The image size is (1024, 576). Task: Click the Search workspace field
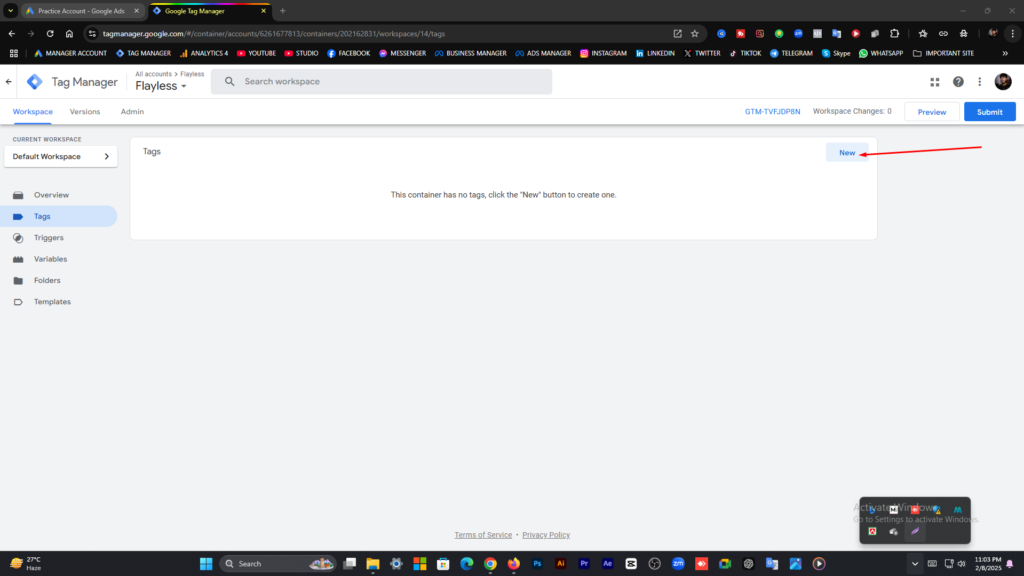pyautogui.click(x=381, y=82)
